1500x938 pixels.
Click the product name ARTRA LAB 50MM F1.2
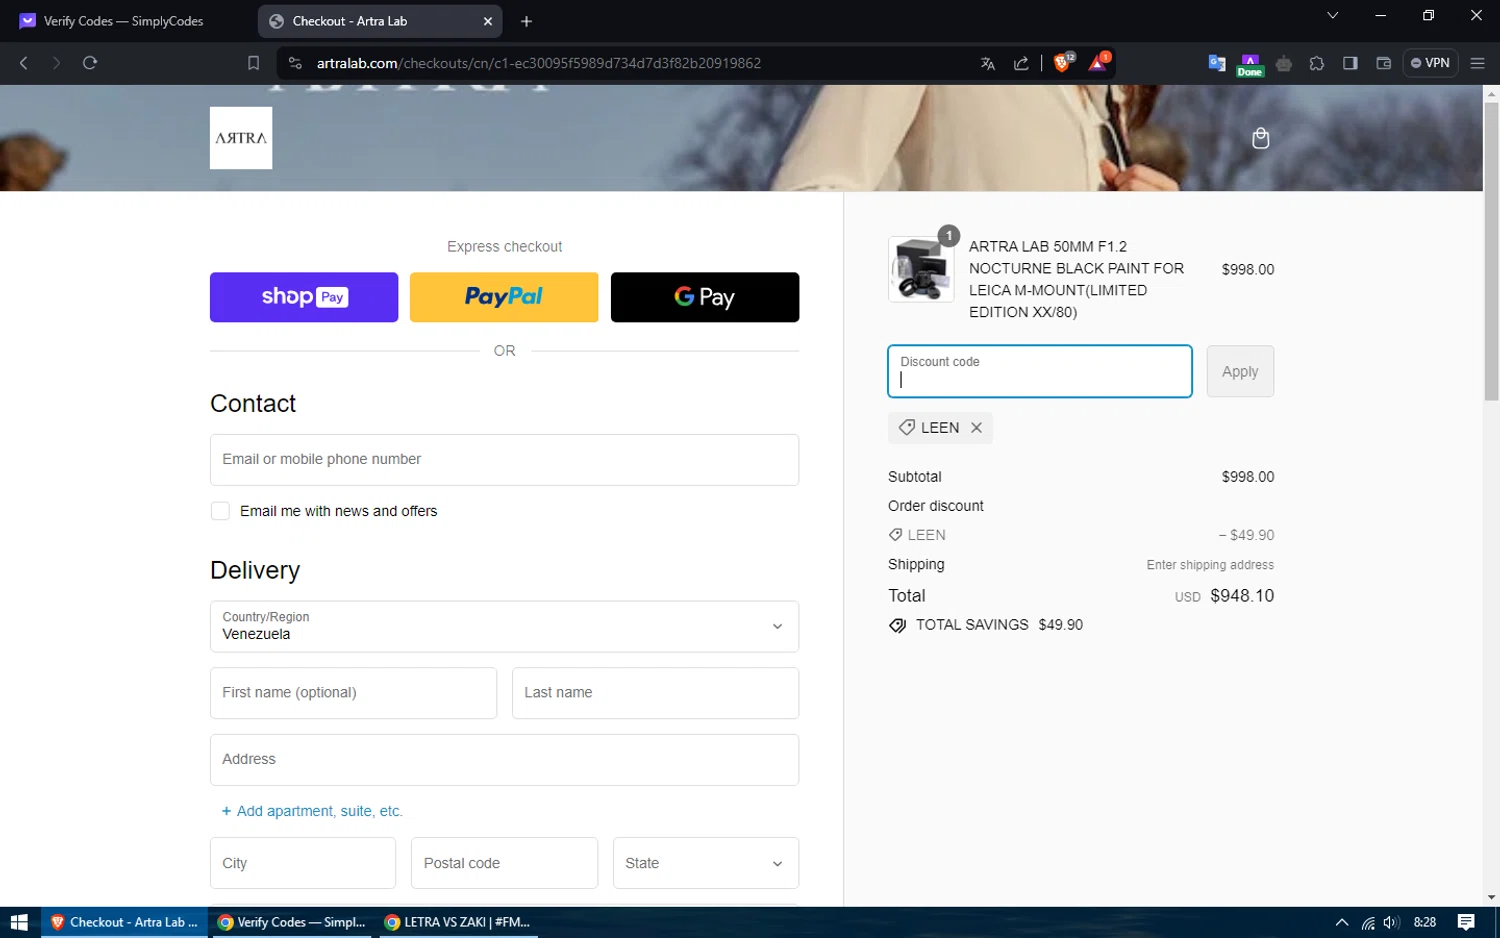[1076, 279]
